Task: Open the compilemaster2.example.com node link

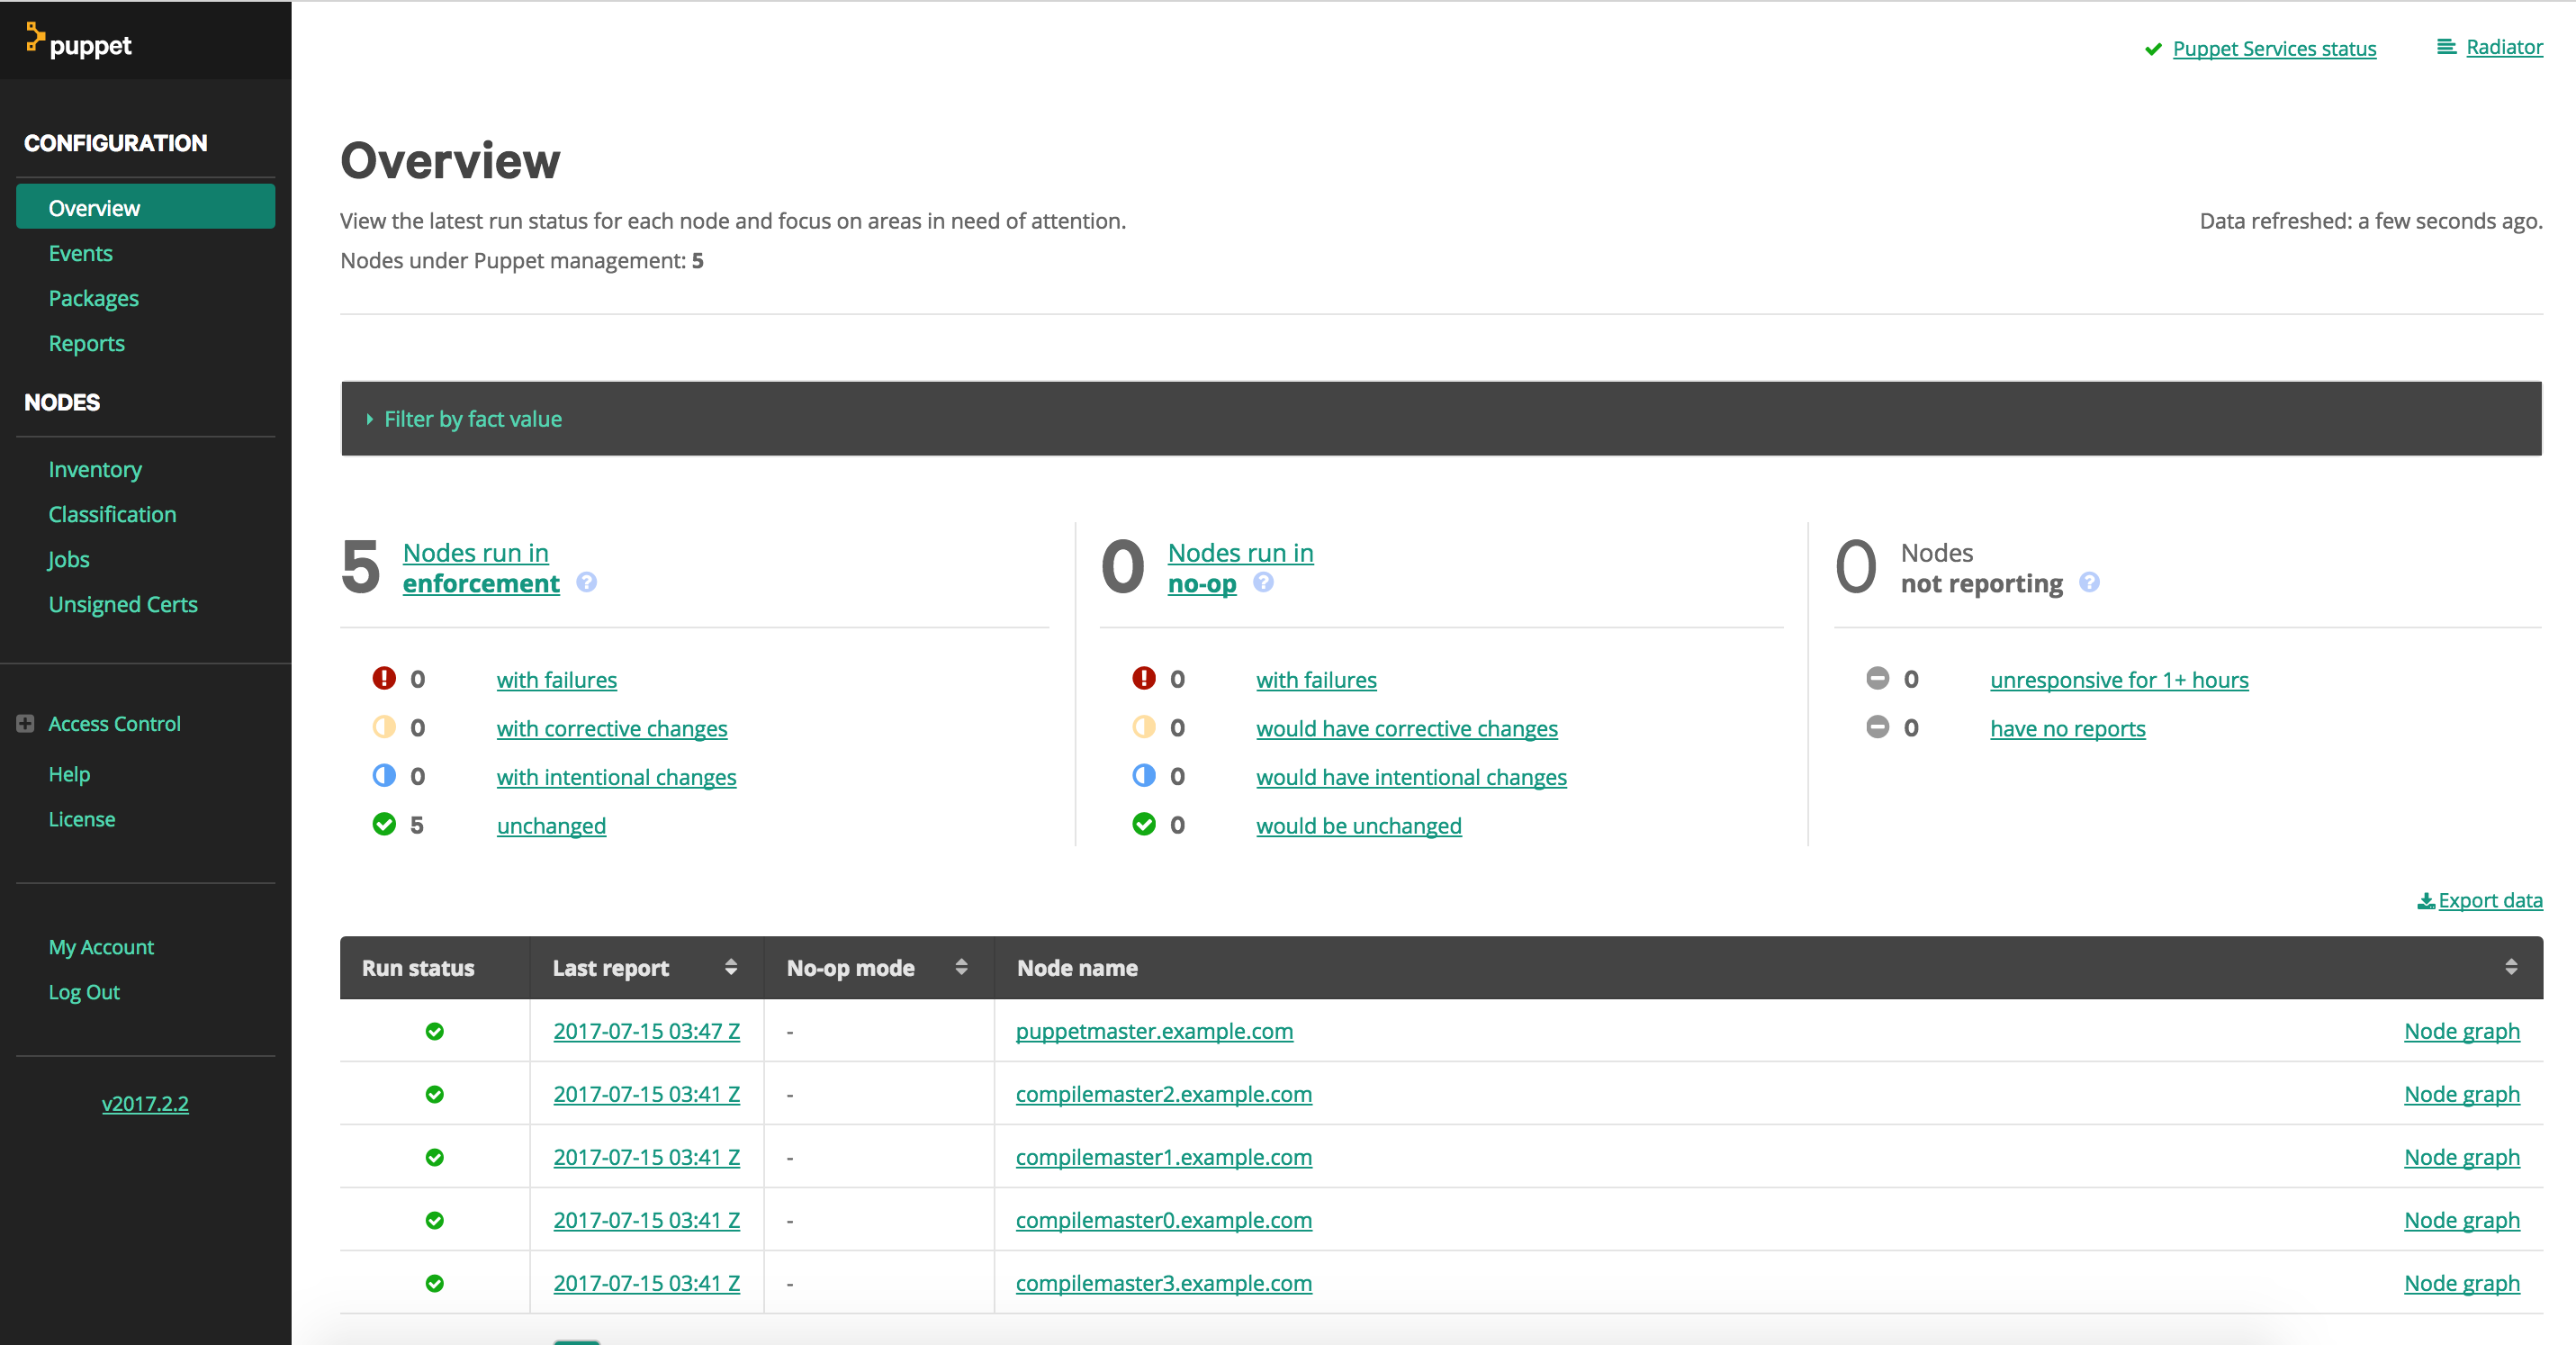Action: (x=1163, y=1094)
